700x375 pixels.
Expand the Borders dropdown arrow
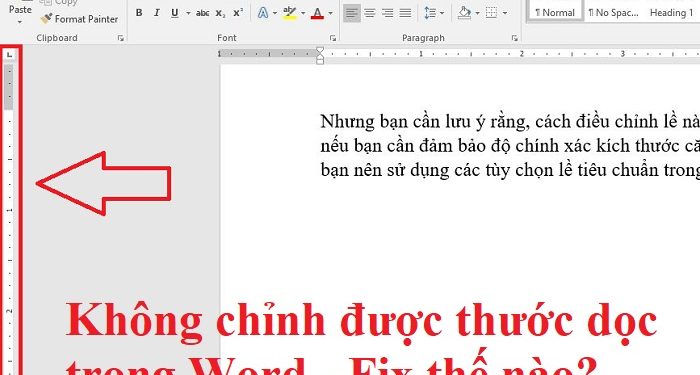pyautogui.click(x=504, y=13)
